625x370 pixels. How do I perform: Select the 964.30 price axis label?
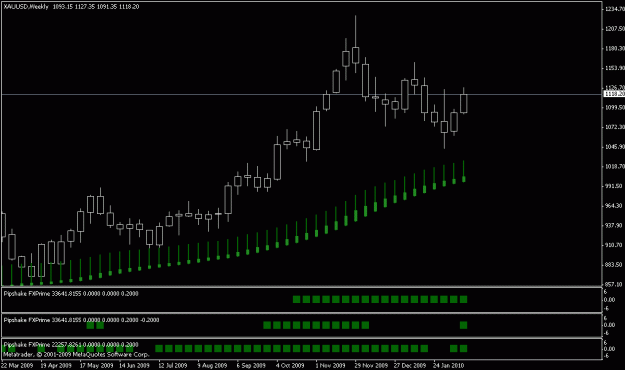tap(613, 206)
